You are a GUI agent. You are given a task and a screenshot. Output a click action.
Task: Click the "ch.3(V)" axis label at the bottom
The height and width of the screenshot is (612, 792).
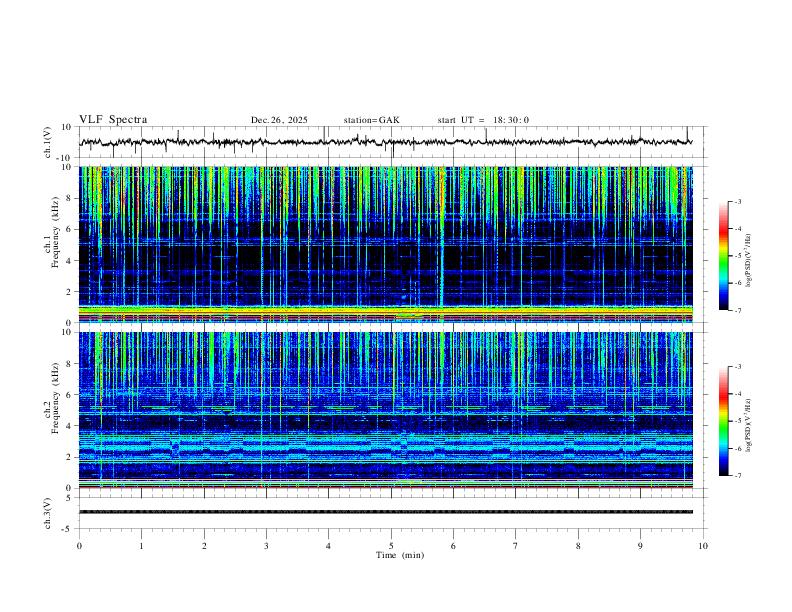tap(48, 514)
